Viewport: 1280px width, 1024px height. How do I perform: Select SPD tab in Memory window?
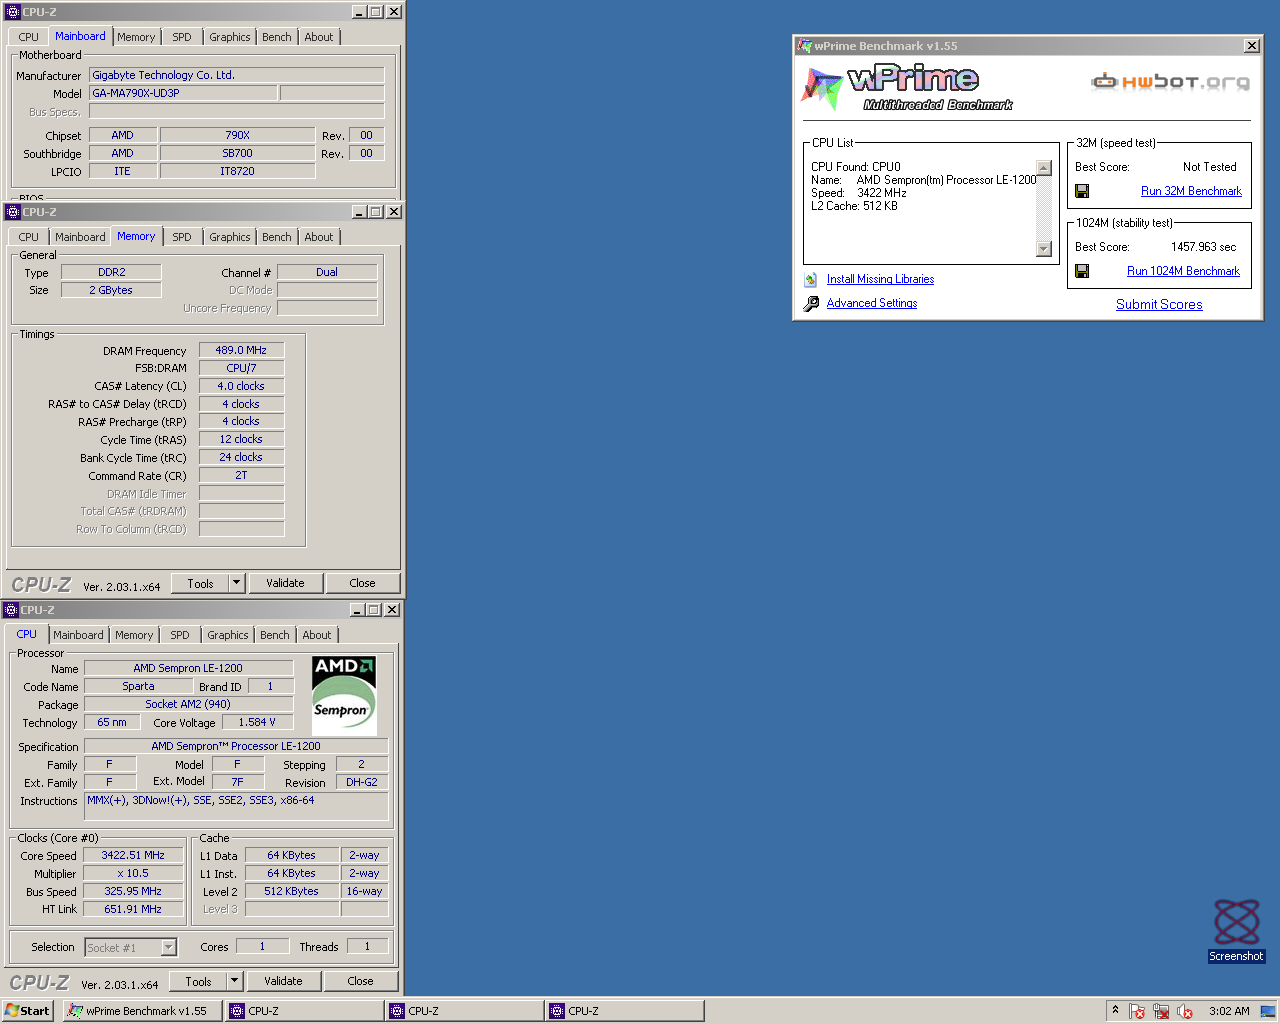(182, 237)
